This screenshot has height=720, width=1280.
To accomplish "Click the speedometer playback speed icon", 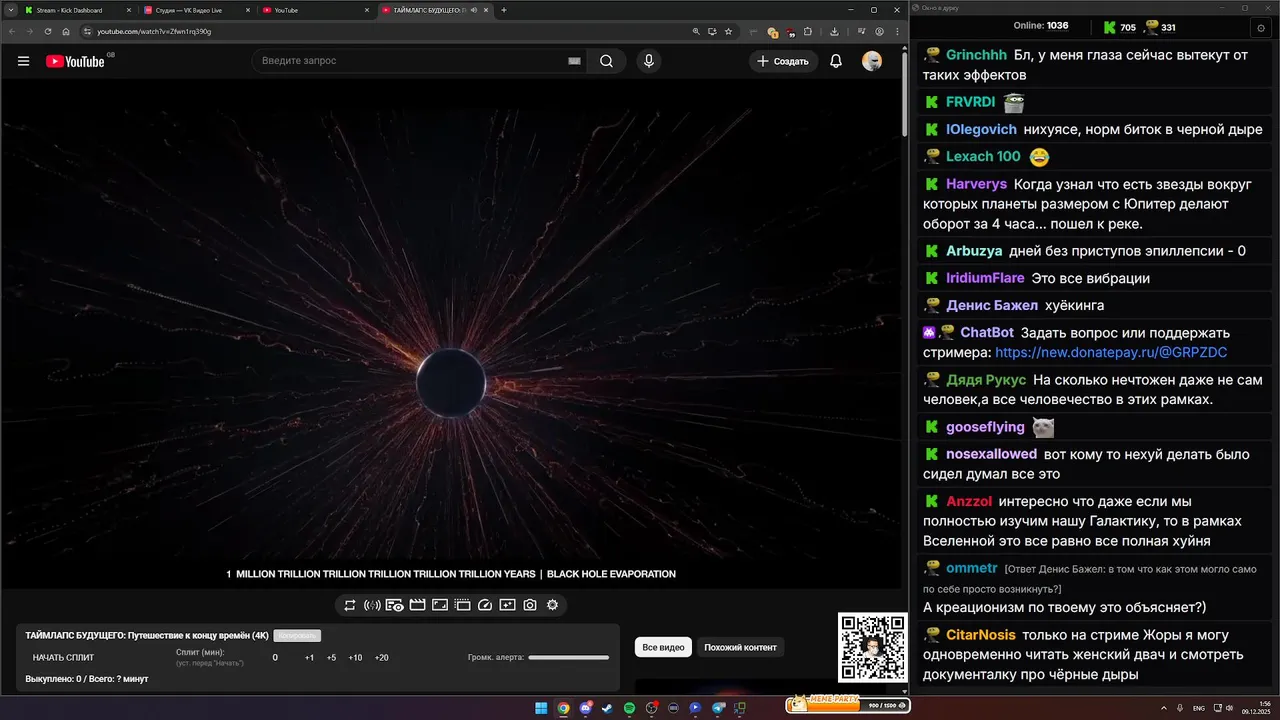I will (x=485, y=605).
